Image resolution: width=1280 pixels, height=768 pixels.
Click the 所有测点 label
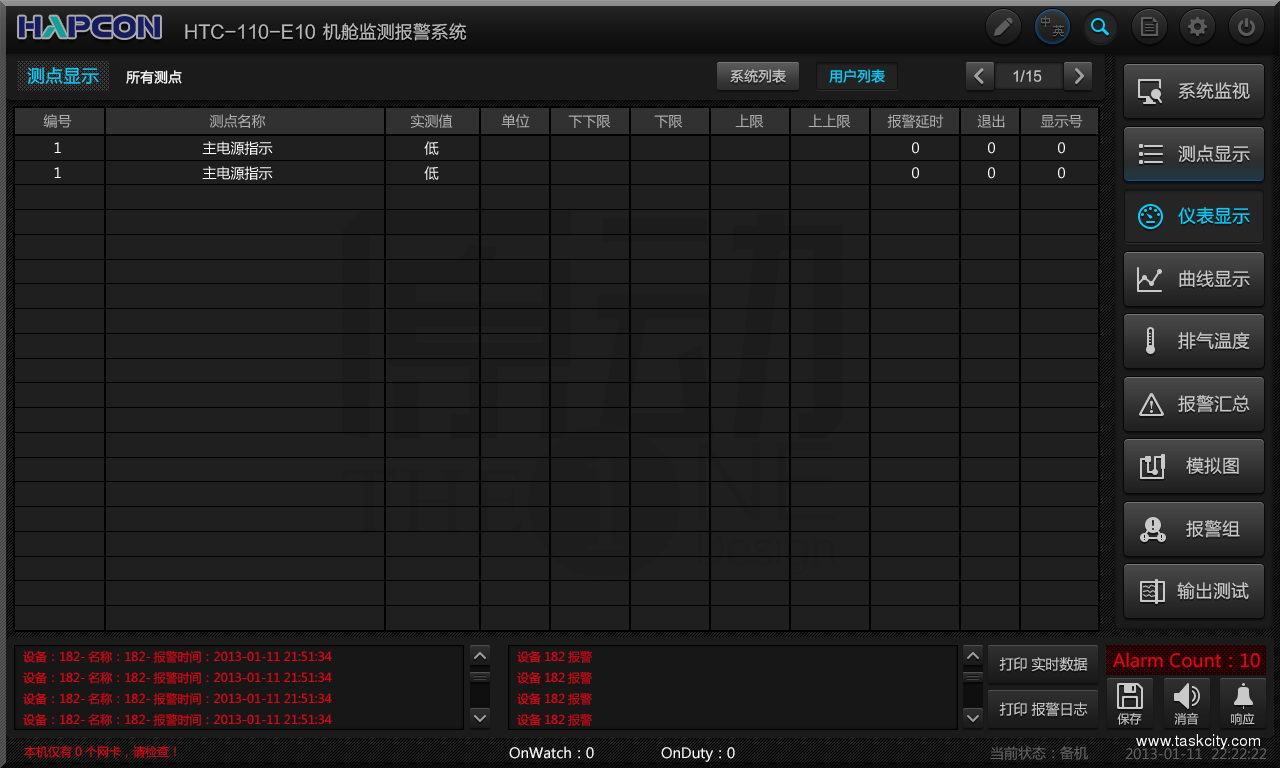154,77
